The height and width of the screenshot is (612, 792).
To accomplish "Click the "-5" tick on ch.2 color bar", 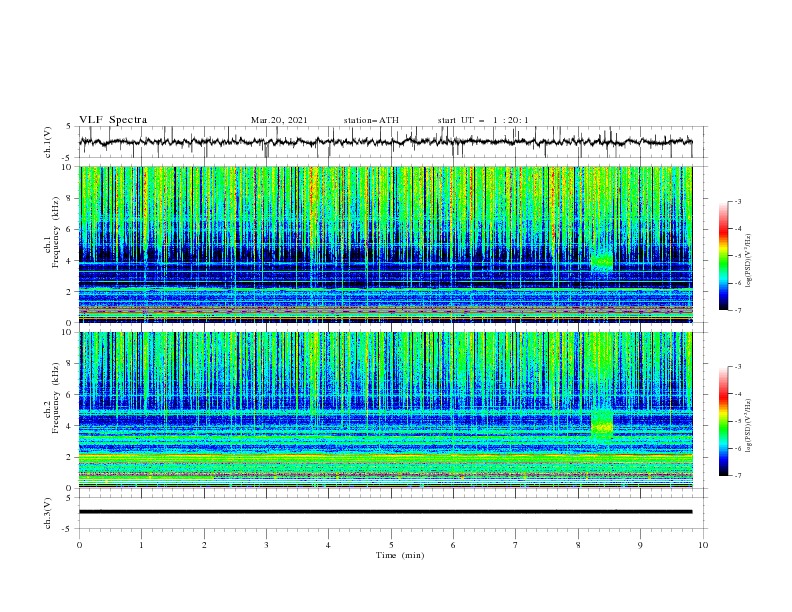I will point(737,421).
